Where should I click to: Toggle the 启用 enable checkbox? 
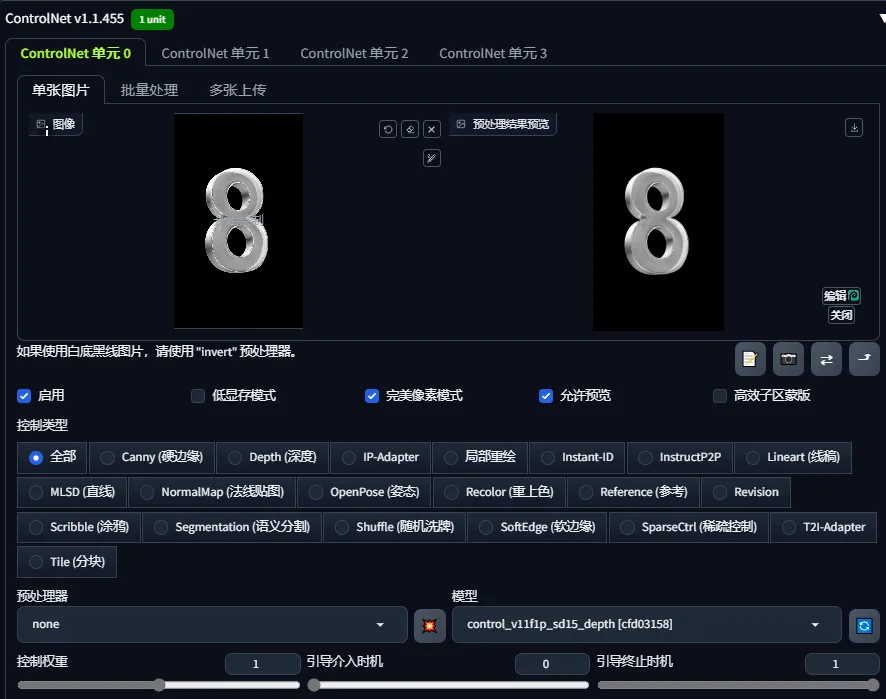click(x=24, y=396)
